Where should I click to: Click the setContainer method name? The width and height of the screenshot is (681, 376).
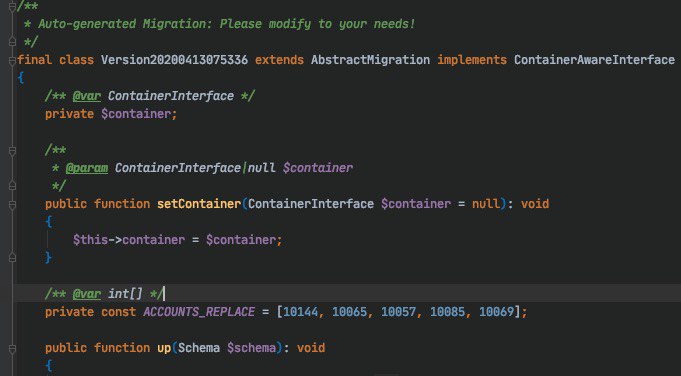tap(199, 204)
